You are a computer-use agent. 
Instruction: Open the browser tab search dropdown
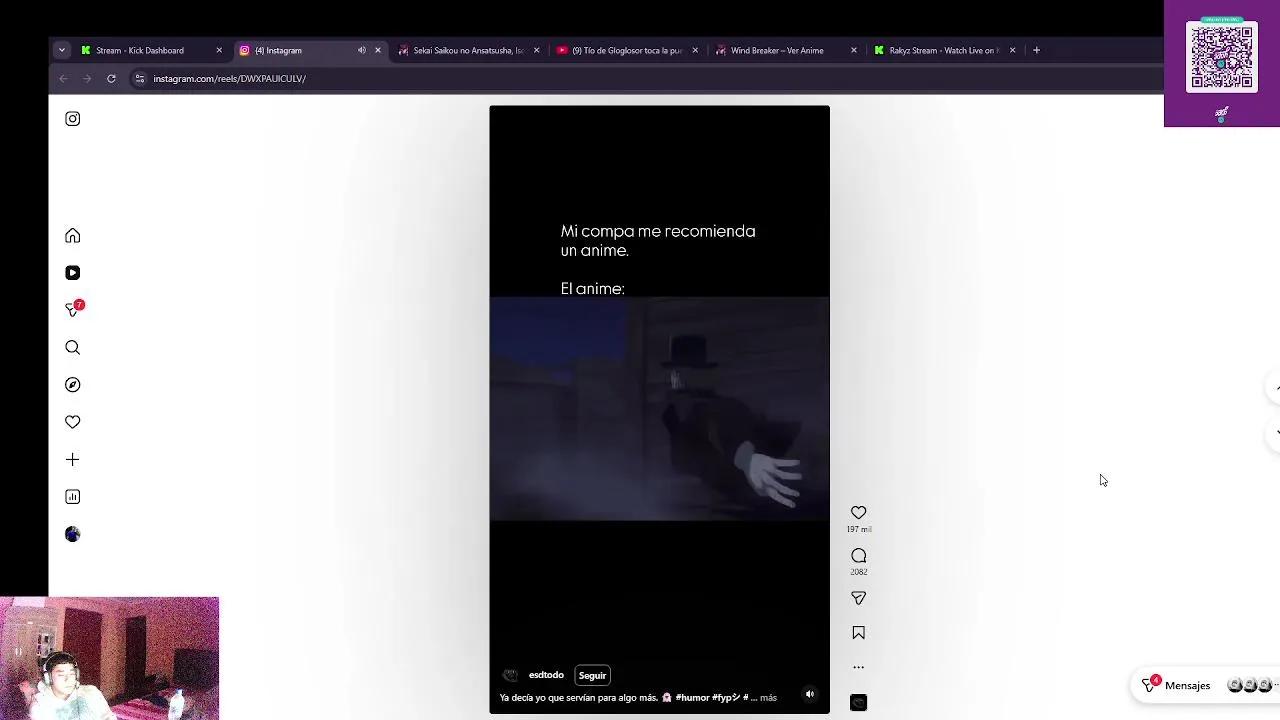pyautogui.click(x=62, y=50)
